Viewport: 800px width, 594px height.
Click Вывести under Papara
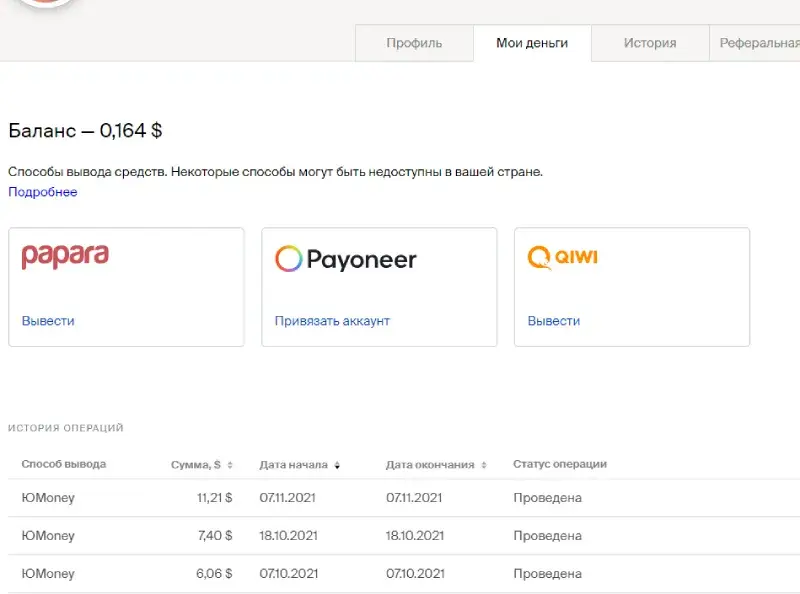click(48, 321)
